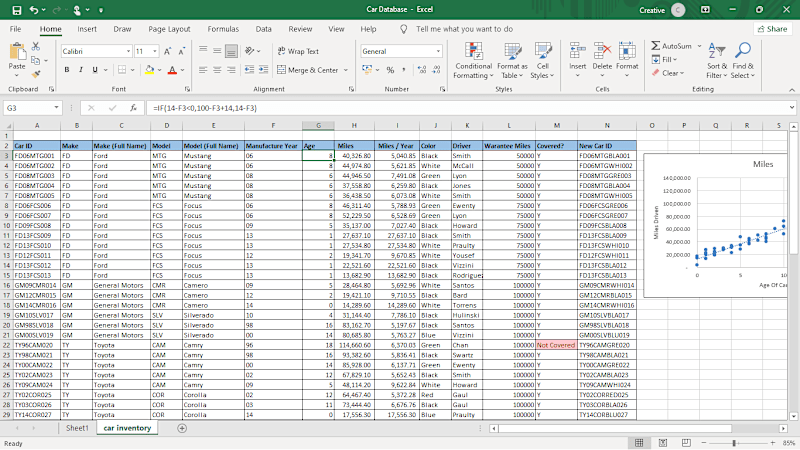Apply the red Font Color swatch
800x450 pixels.
pyautogui.click(x=172, y=70)
